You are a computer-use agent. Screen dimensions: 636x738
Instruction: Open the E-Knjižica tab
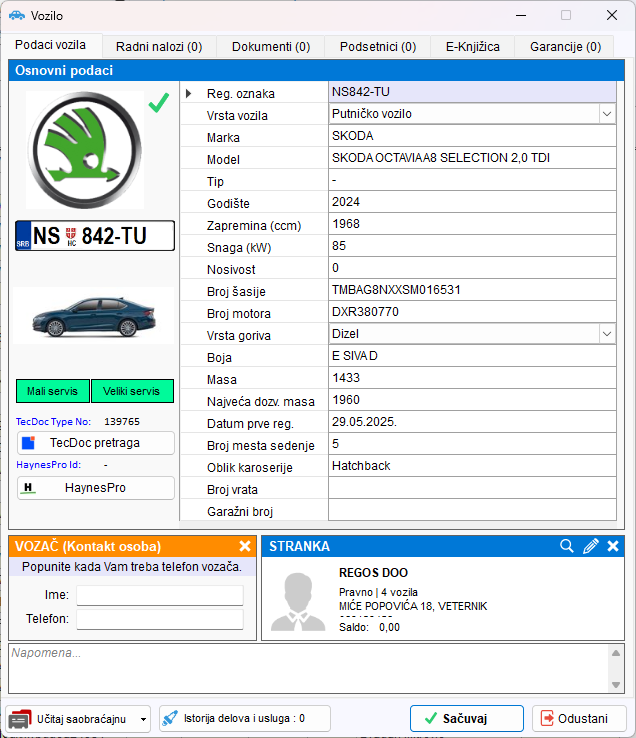pos(473,47)
